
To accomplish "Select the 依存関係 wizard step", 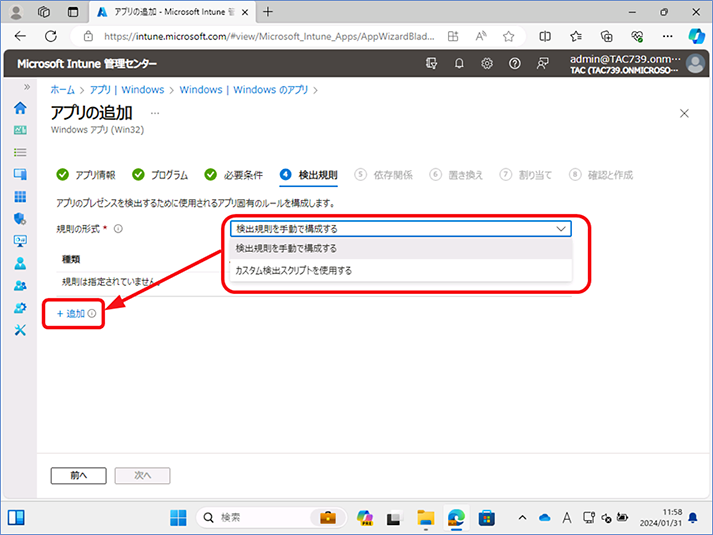I will 384,175.
